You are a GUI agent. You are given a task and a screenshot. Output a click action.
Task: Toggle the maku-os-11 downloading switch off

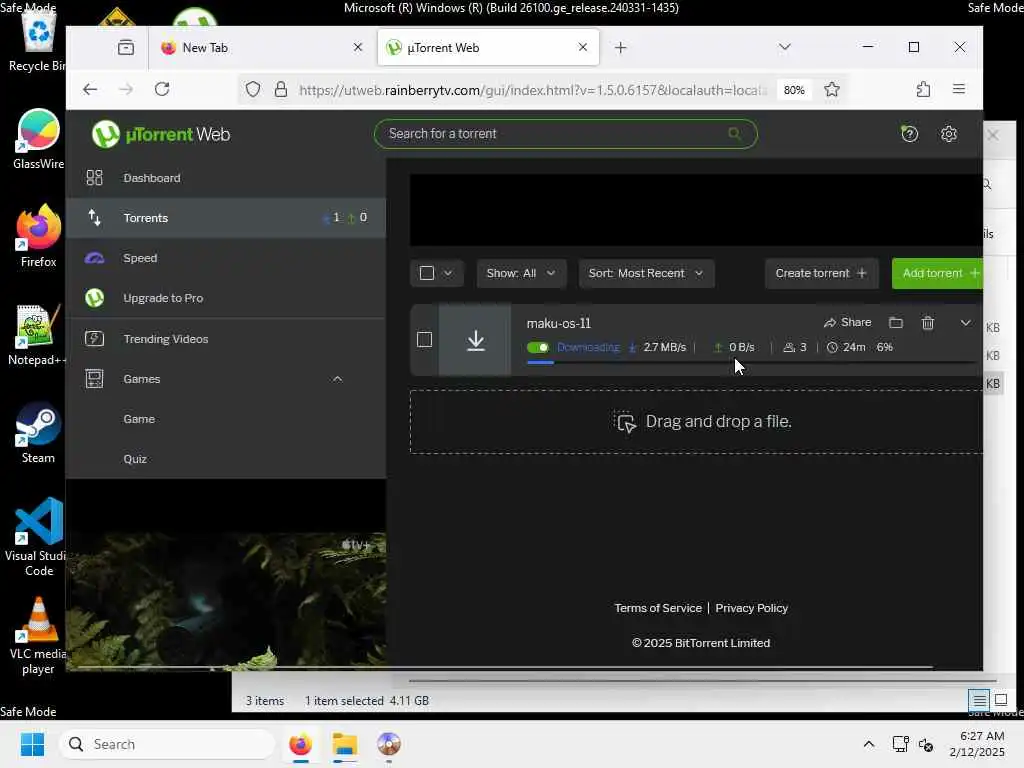tap(538, 347)
